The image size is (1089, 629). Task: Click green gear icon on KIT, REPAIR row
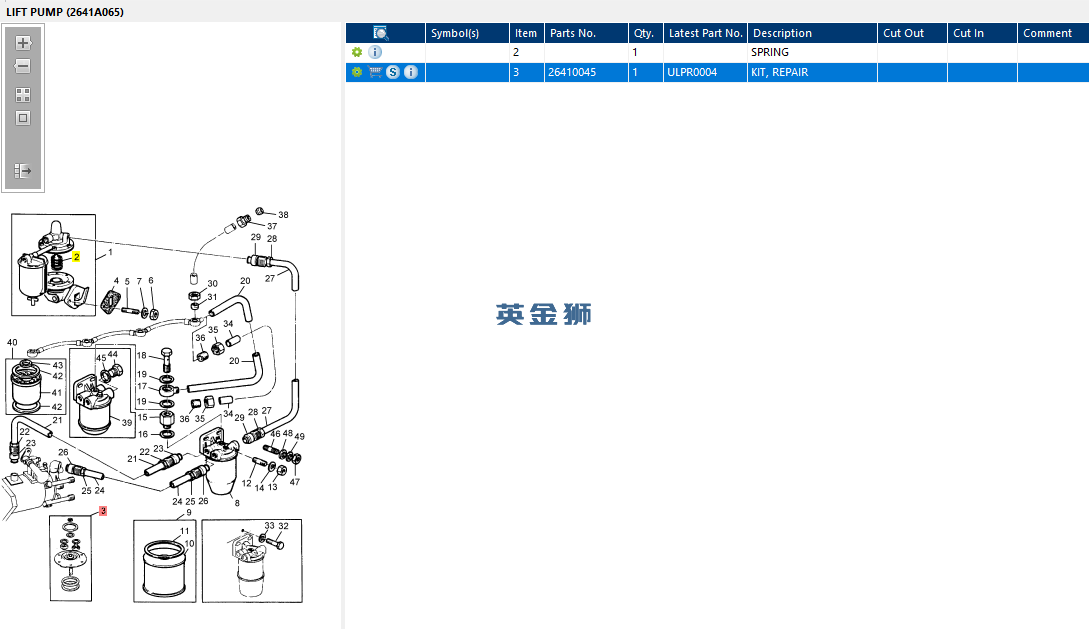click(357, 72)
